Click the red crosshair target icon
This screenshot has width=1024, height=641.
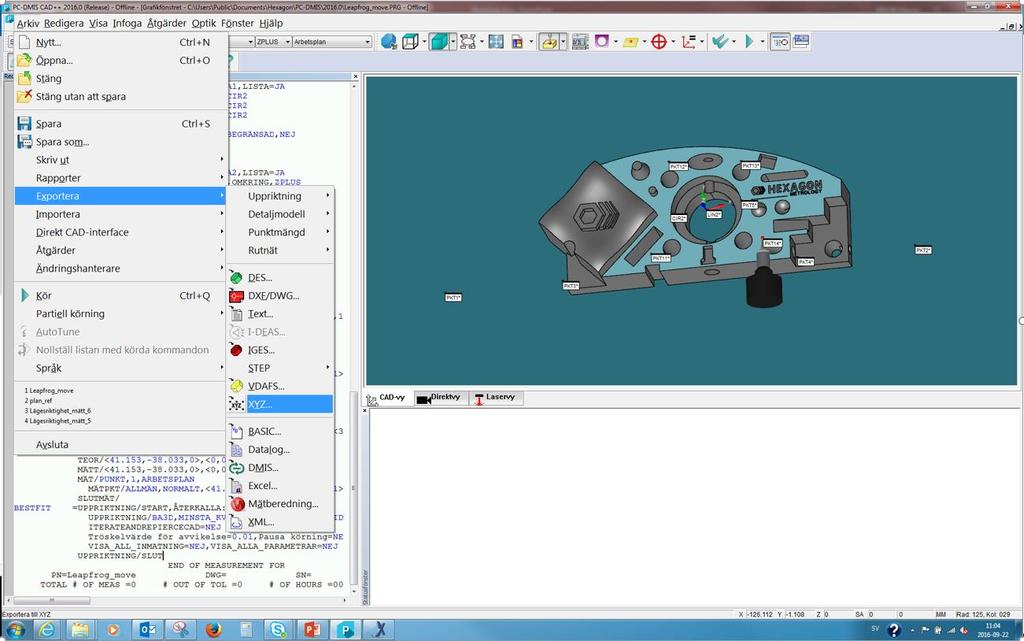pyautogui.click(x=659, y=42)
